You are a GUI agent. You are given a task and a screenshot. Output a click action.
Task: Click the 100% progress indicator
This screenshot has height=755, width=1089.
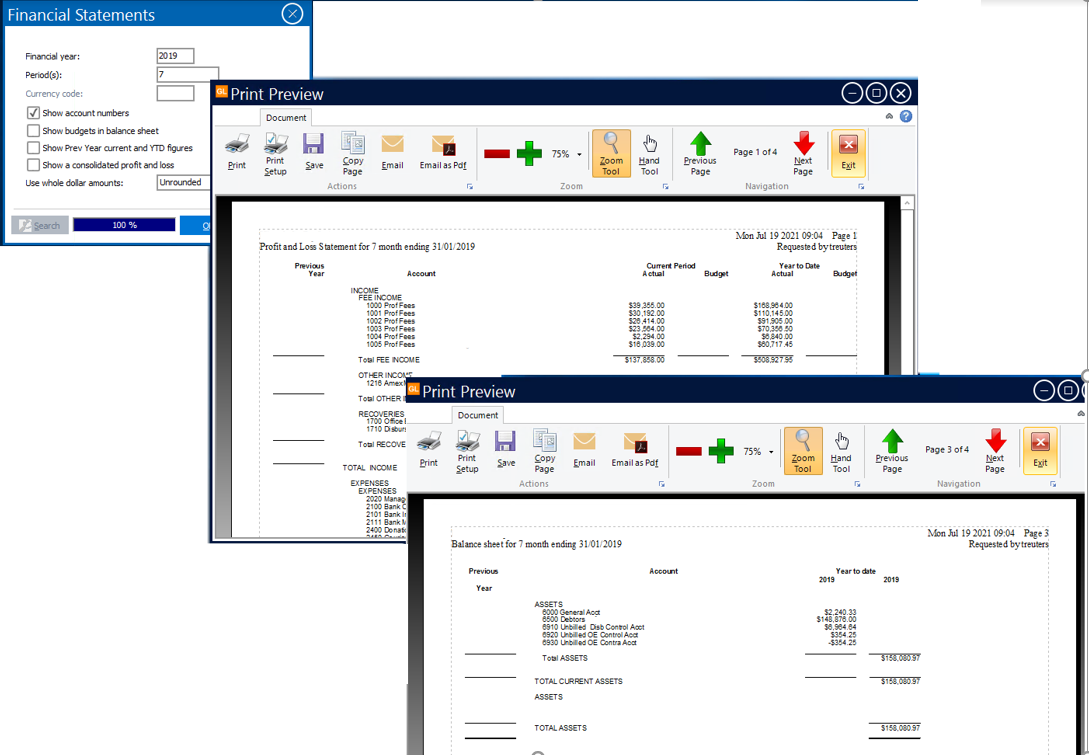coord(123,224)
